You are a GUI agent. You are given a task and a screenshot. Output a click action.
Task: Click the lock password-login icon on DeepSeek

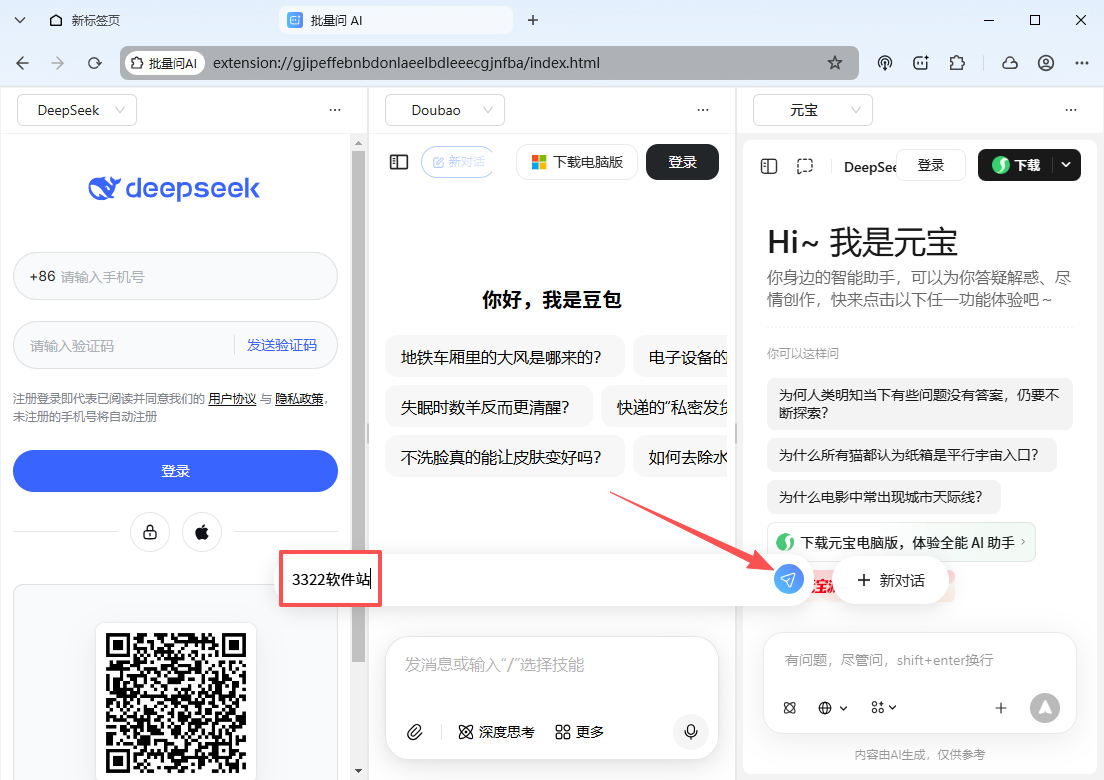coord(150,533)
